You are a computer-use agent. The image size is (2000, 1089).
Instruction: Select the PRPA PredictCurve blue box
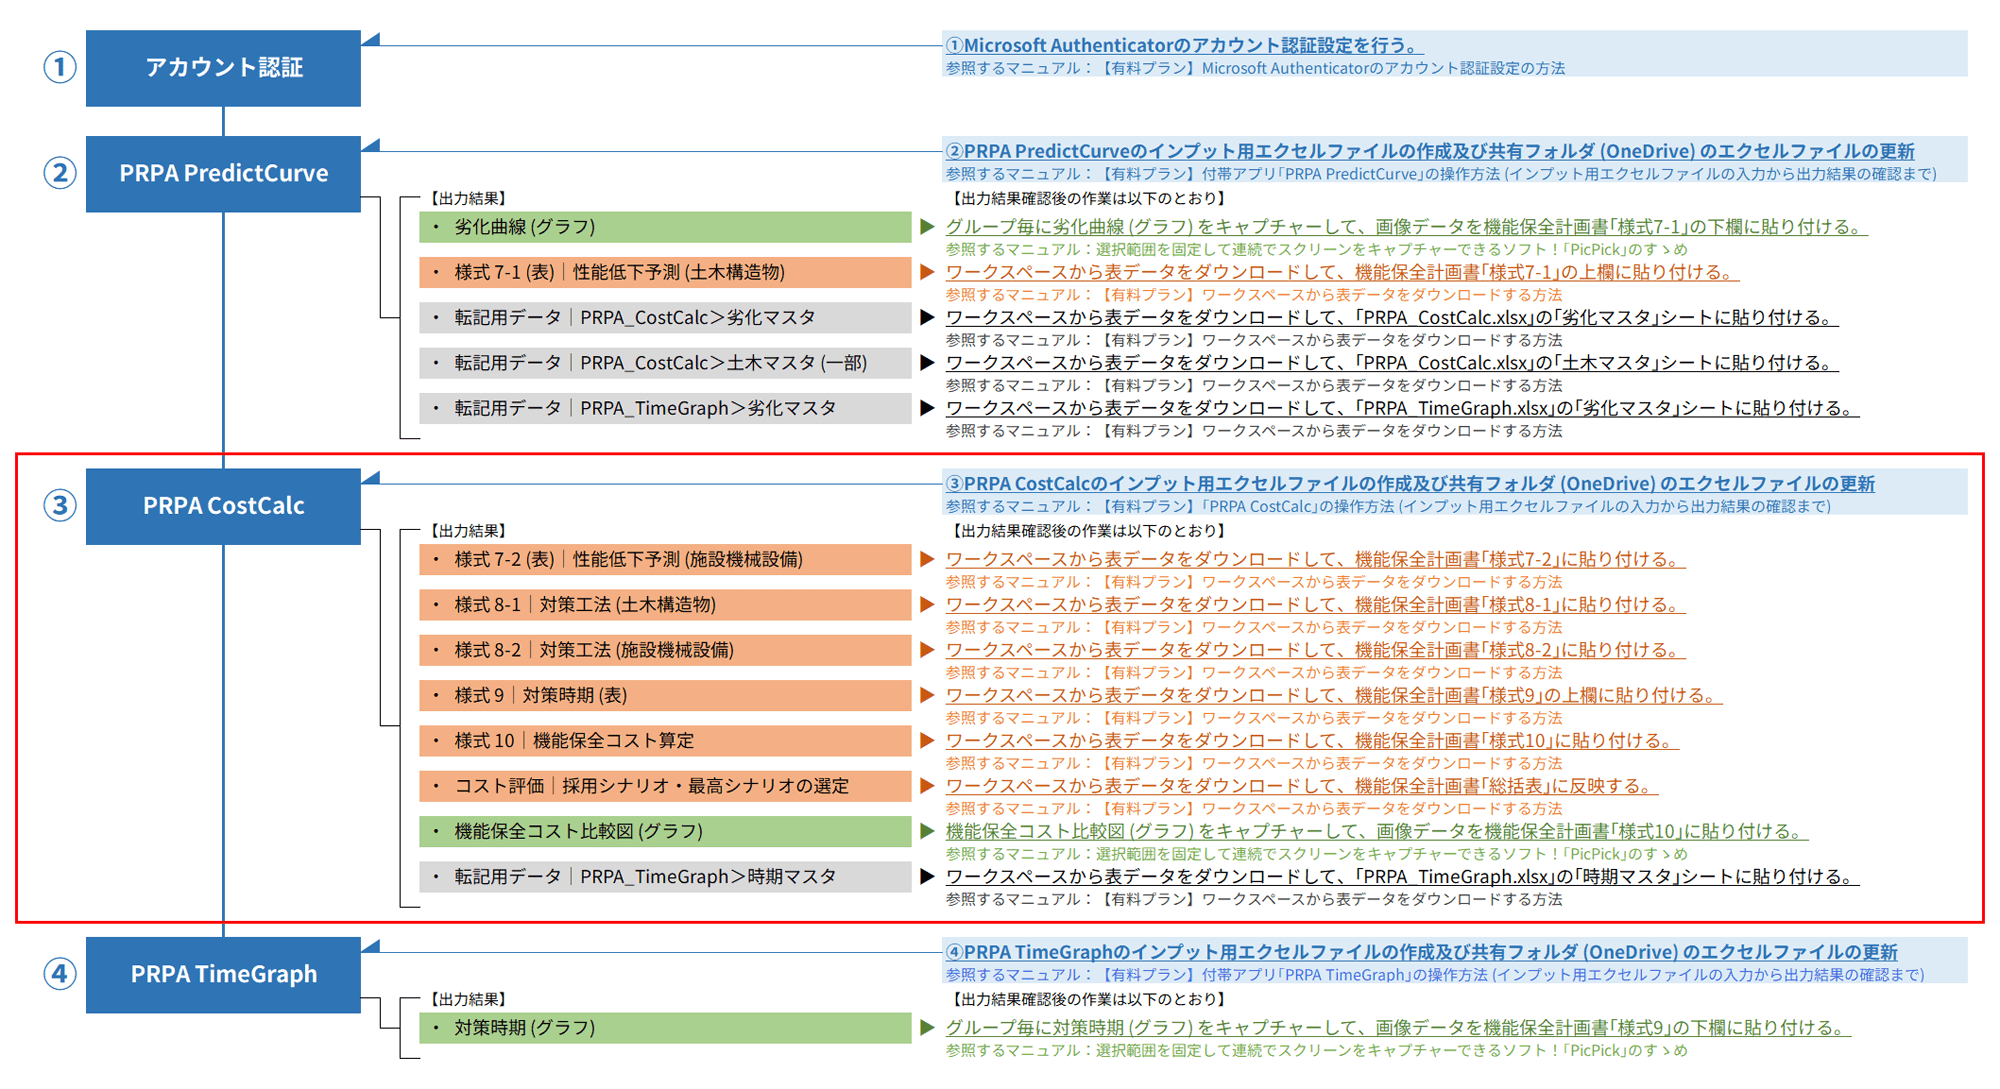(x=223, y=174)
